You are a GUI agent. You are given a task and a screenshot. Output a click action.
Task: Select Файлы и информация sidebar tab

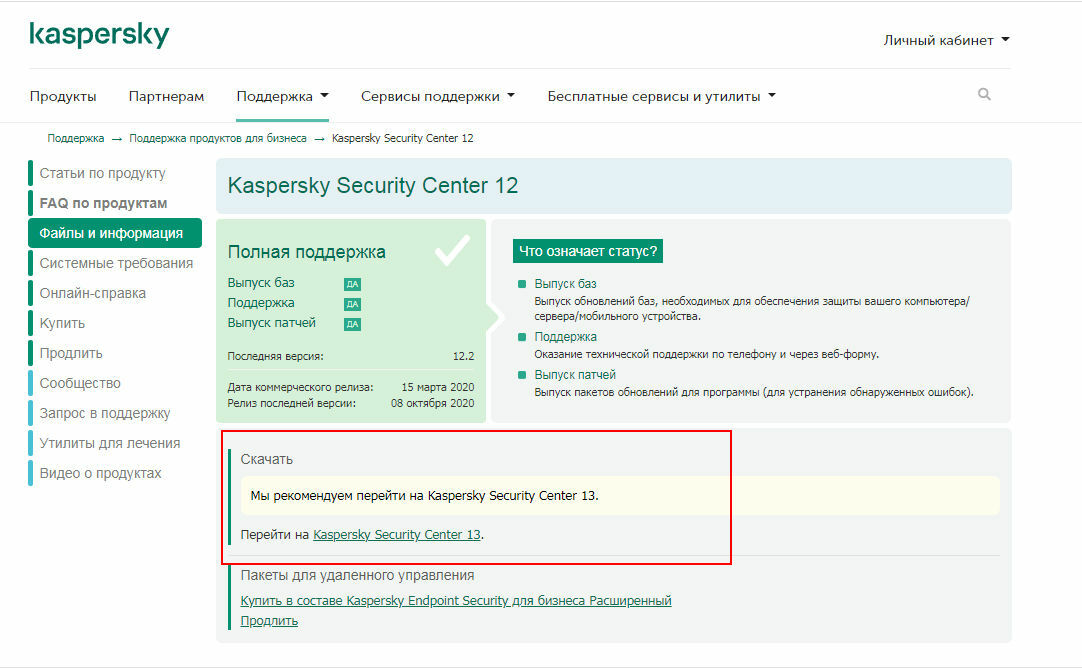[x=115, y=233]
